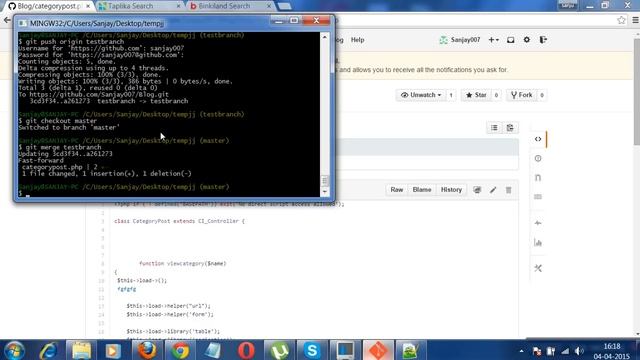Expand the plus create-new dropdown
640x360 pixels.
pos(493,40)
